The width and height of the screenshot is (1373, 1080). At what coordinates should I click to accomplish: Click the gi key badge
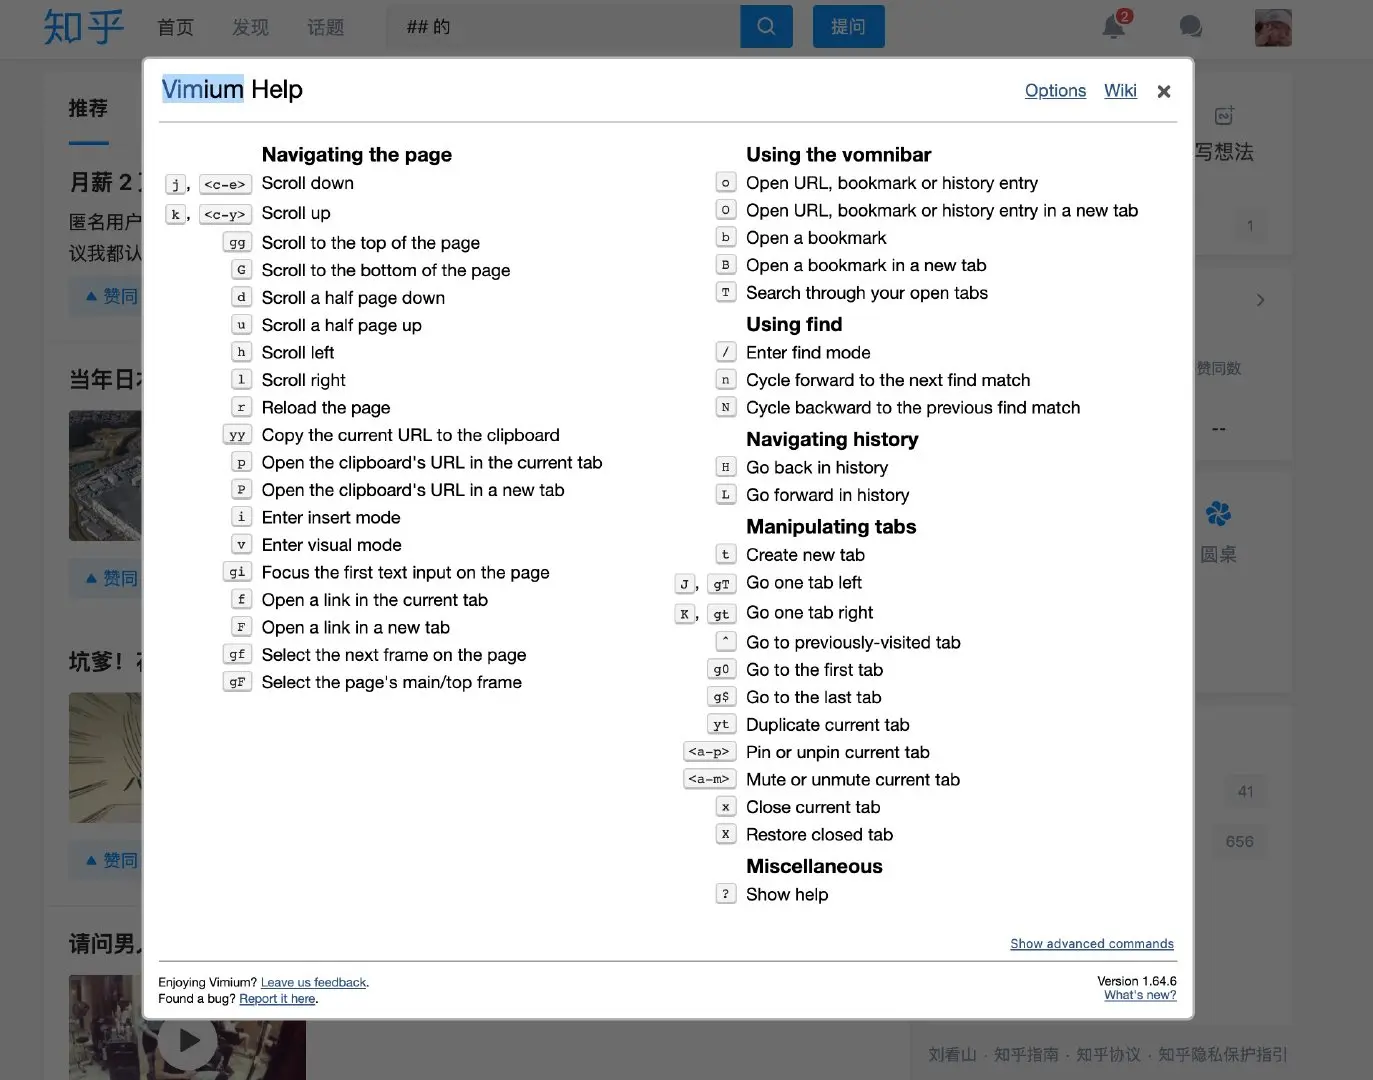coord(237,572)
